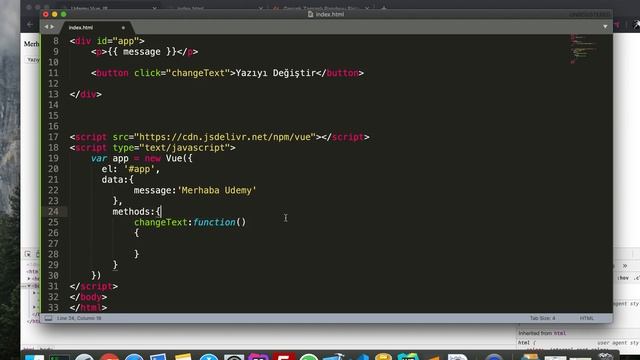This screenshot has width=640, height=360.
Task: Click 'changeText:function()' on line 25
Action: coord(190,222)
